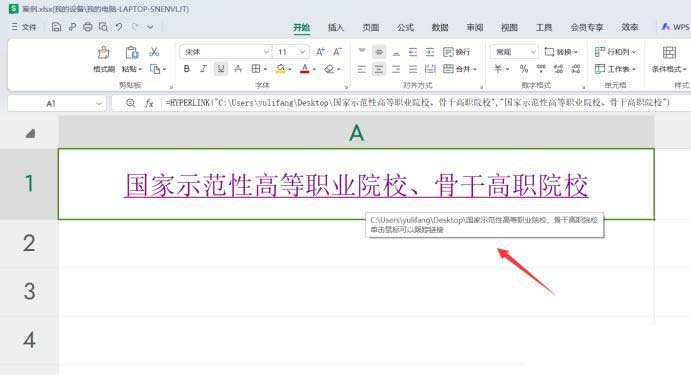691x375 pixels.
Task: Cut selection with the scissors icon
Action: coord(154,52)
